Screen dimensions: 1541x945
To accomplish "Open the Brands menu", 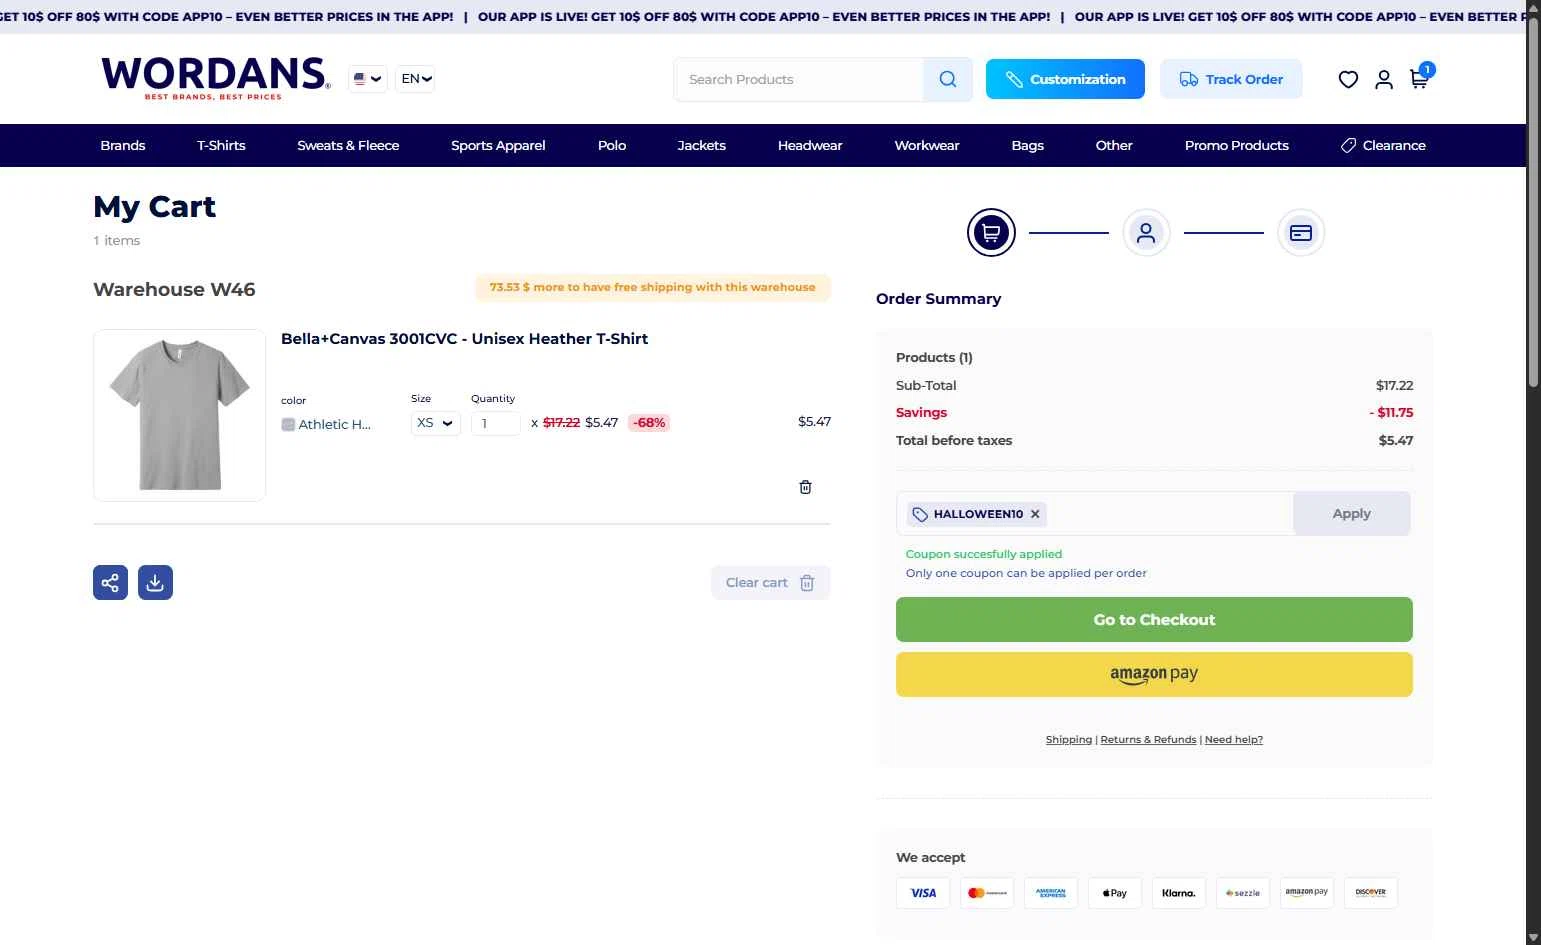I will coord(123,145).
